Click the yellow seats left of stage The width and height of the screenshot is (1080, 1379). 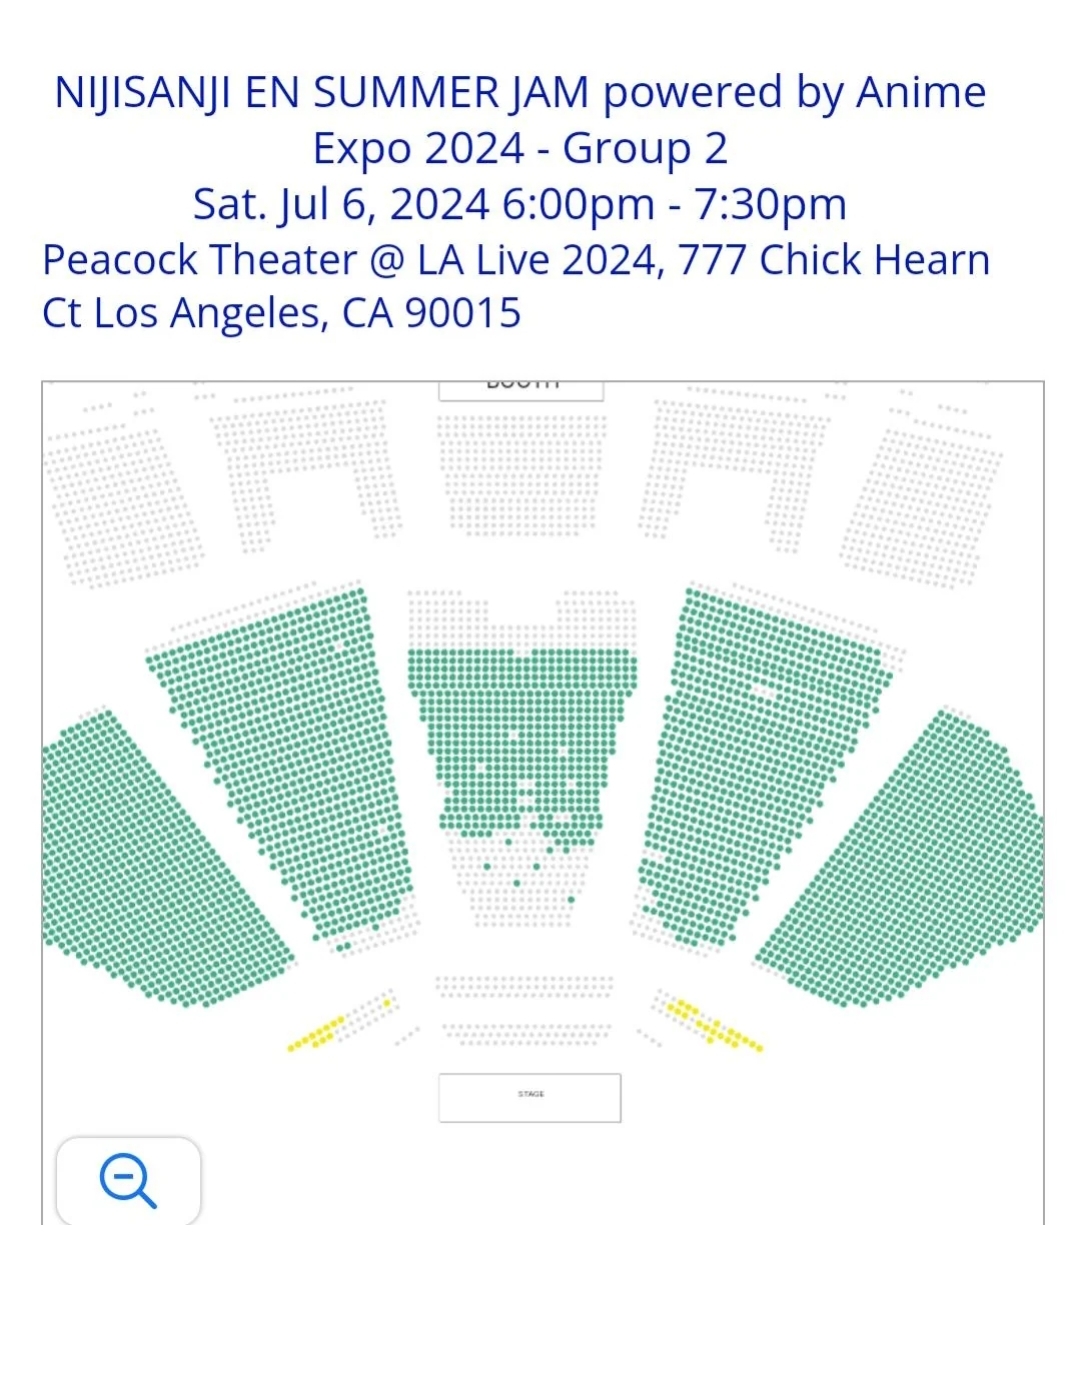pyautogui.click(x=318, y=1033)
